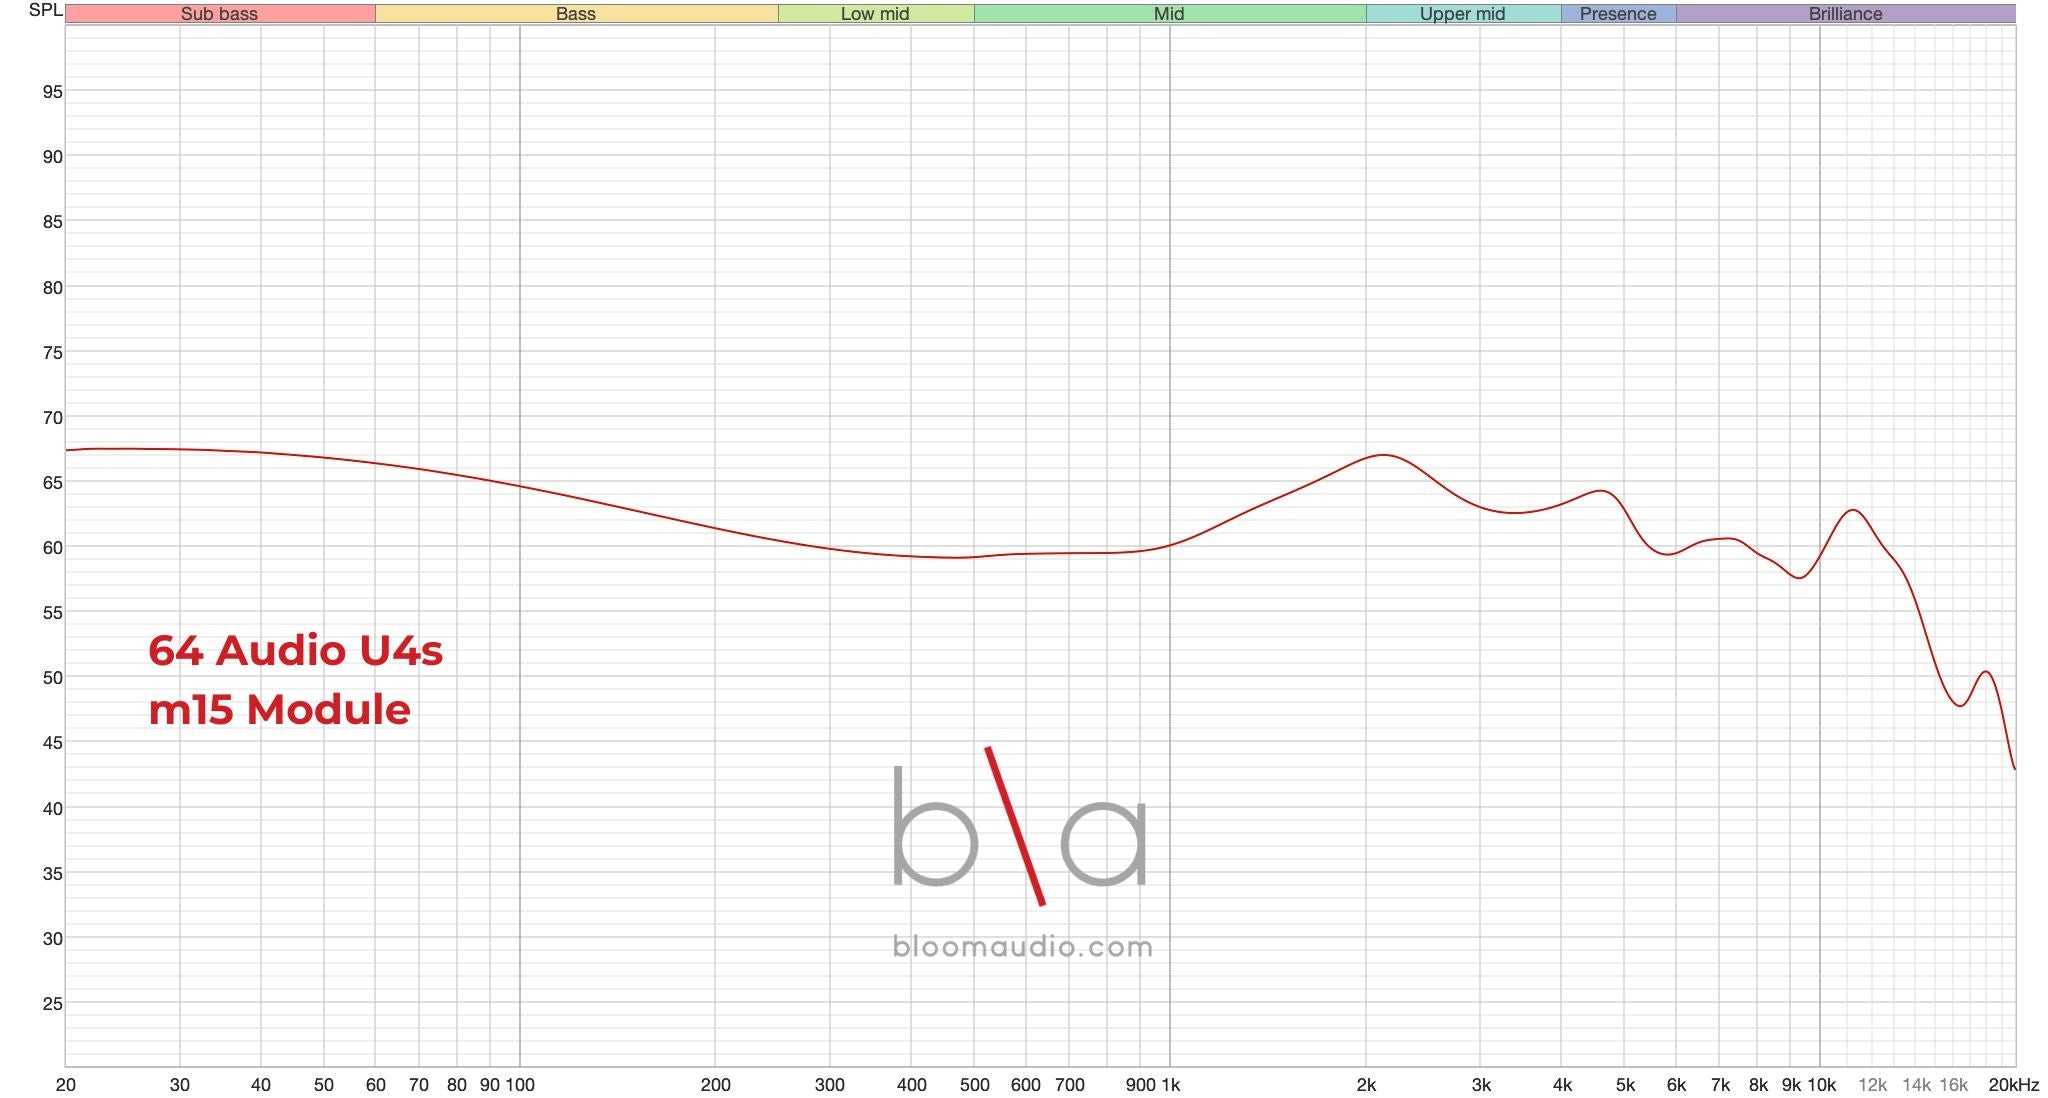Click the 80 dB axis value
The image size is (2048, 1098).
52,288
